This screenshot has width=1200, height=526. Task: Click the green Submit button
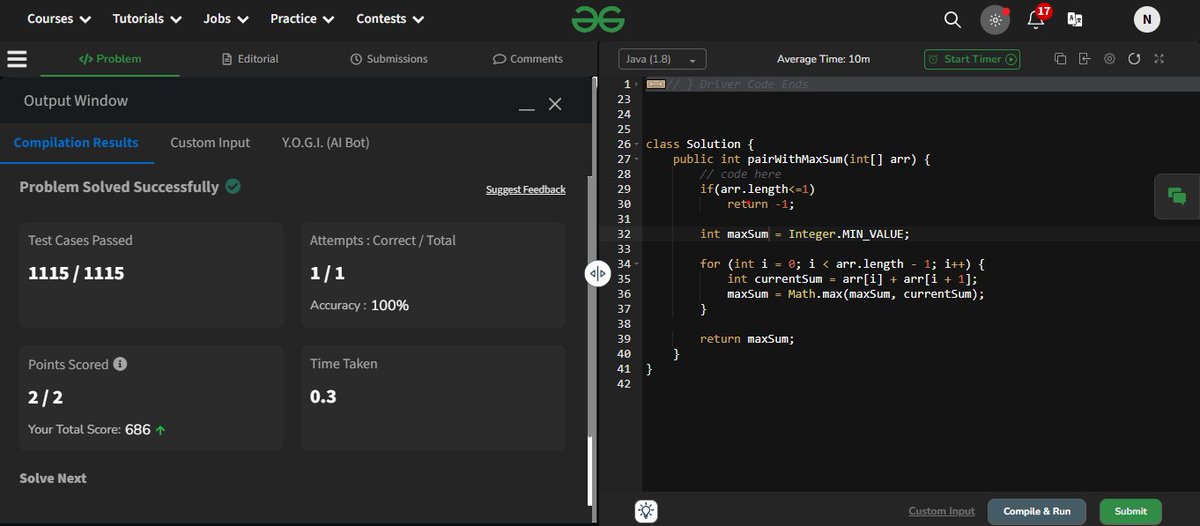click(x=1131, y=511)
